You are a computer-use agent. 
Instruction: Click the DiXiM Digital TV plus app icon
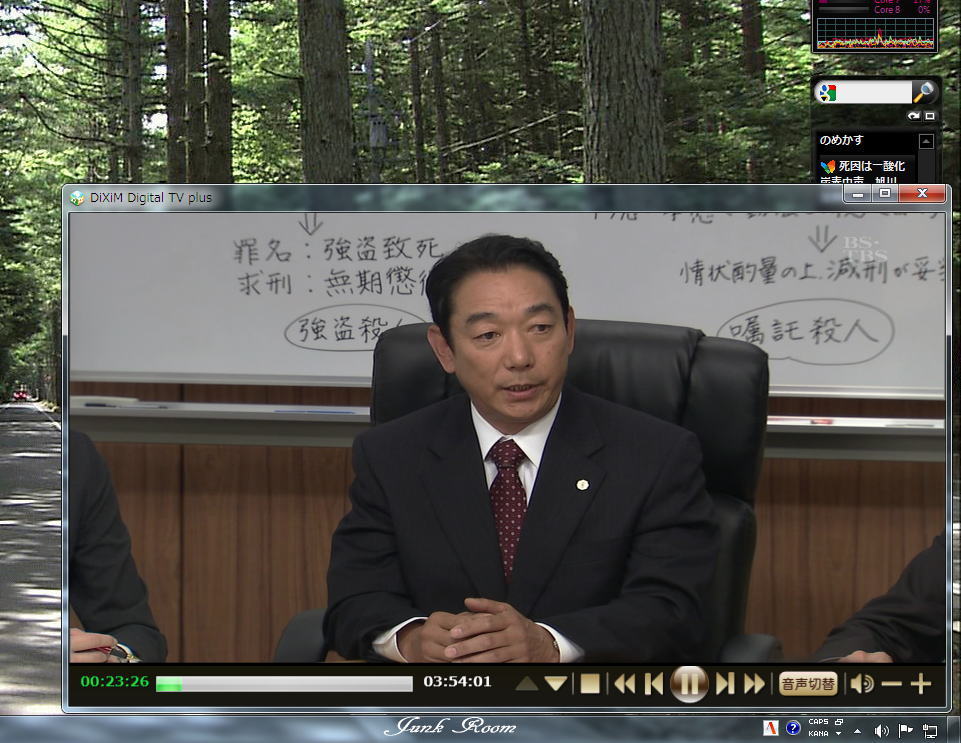click(x=77, y=198)
